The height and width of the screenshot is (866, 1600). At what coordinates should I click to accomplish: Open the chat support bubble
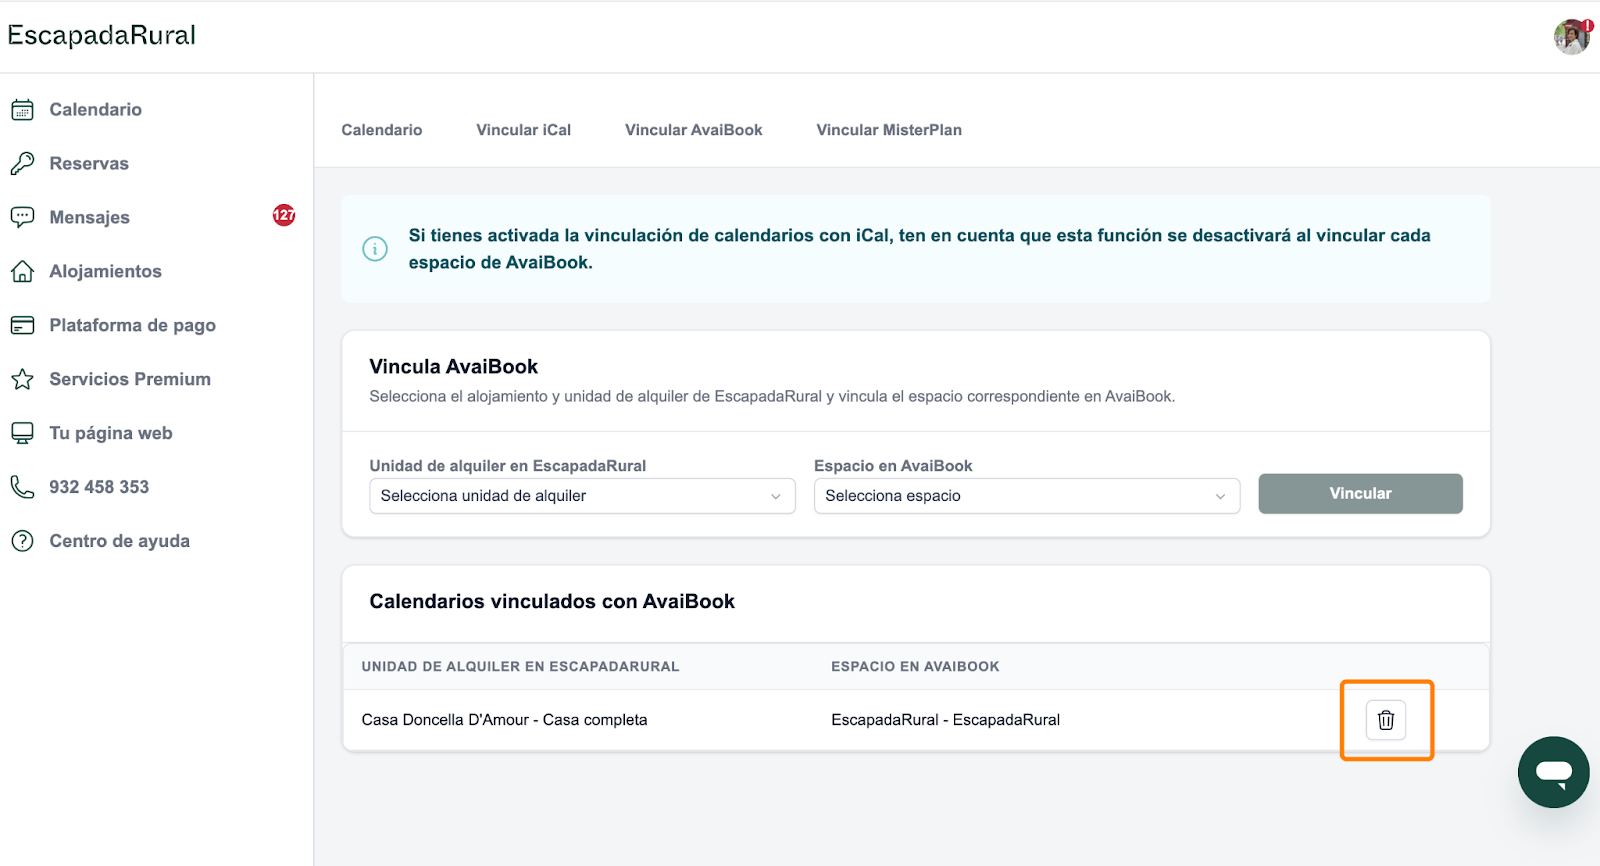[1554, 772]
